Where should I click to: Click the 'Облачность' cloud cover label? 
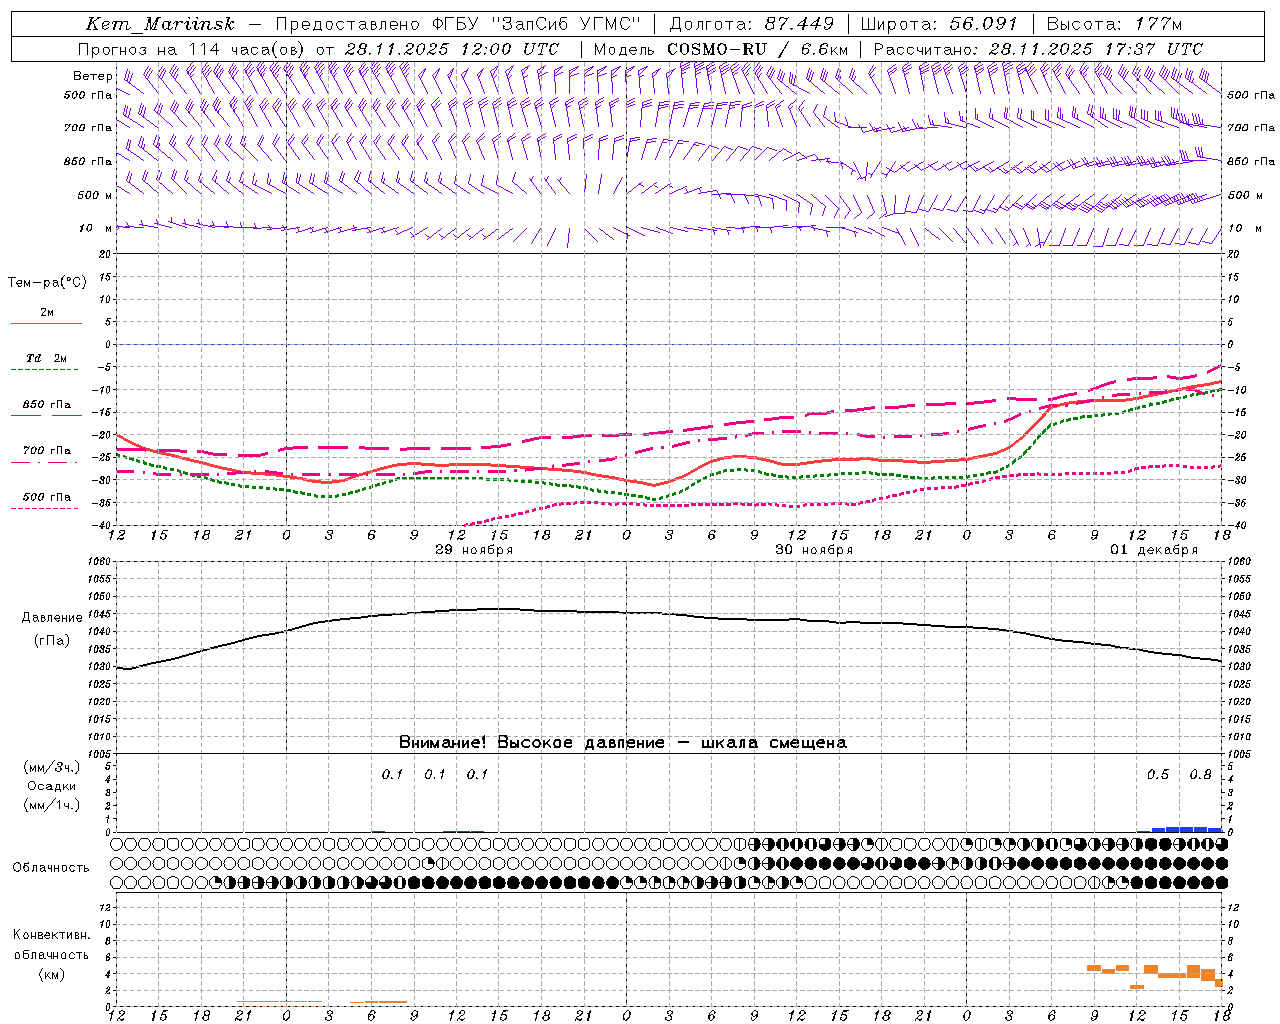(x=51, y=868)
